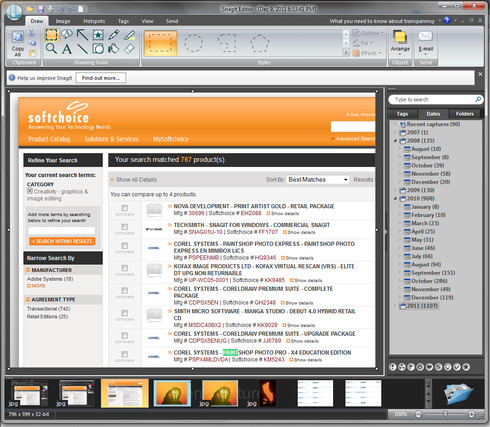The width and height of the screenshot is (490, 427).
Task: Toggle the star flag
Action: pos(466,367)
